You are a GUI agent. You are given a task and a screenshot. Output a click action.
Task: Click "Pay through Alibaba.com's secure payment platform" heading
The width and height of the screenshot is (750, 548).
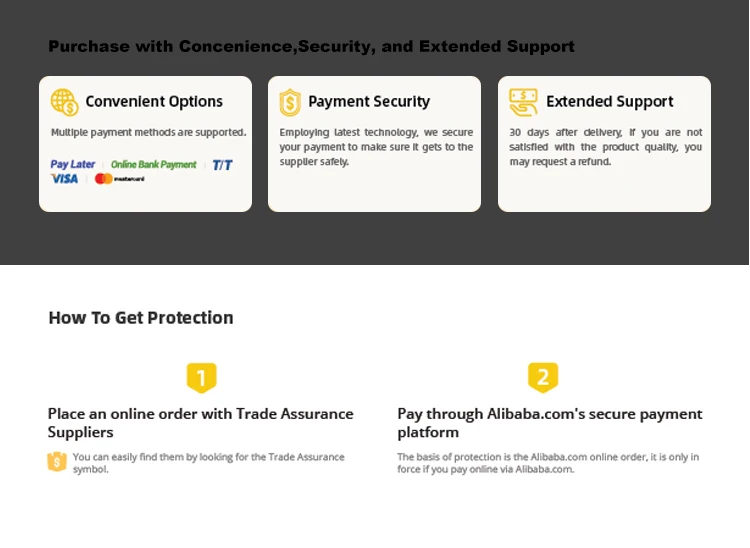[549, 423]
